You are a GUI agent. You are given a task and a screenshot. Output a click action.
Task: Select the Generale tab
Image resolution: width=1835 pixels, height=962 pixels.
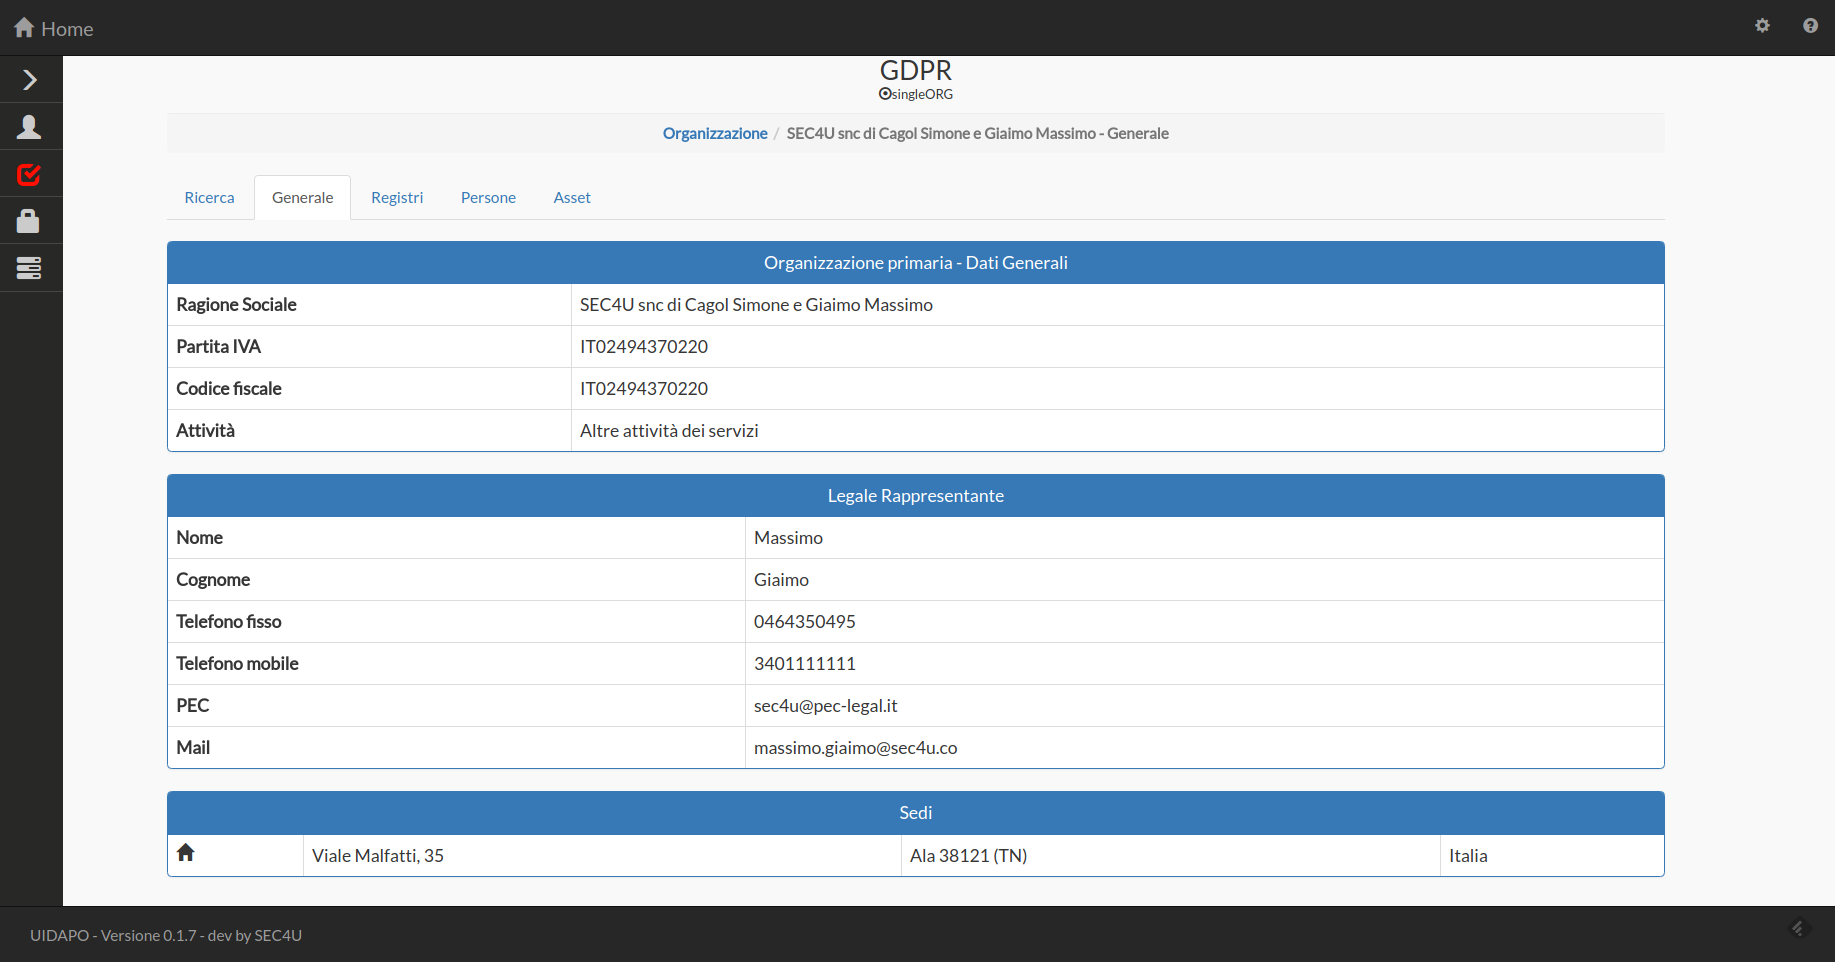tap(302, 198)
